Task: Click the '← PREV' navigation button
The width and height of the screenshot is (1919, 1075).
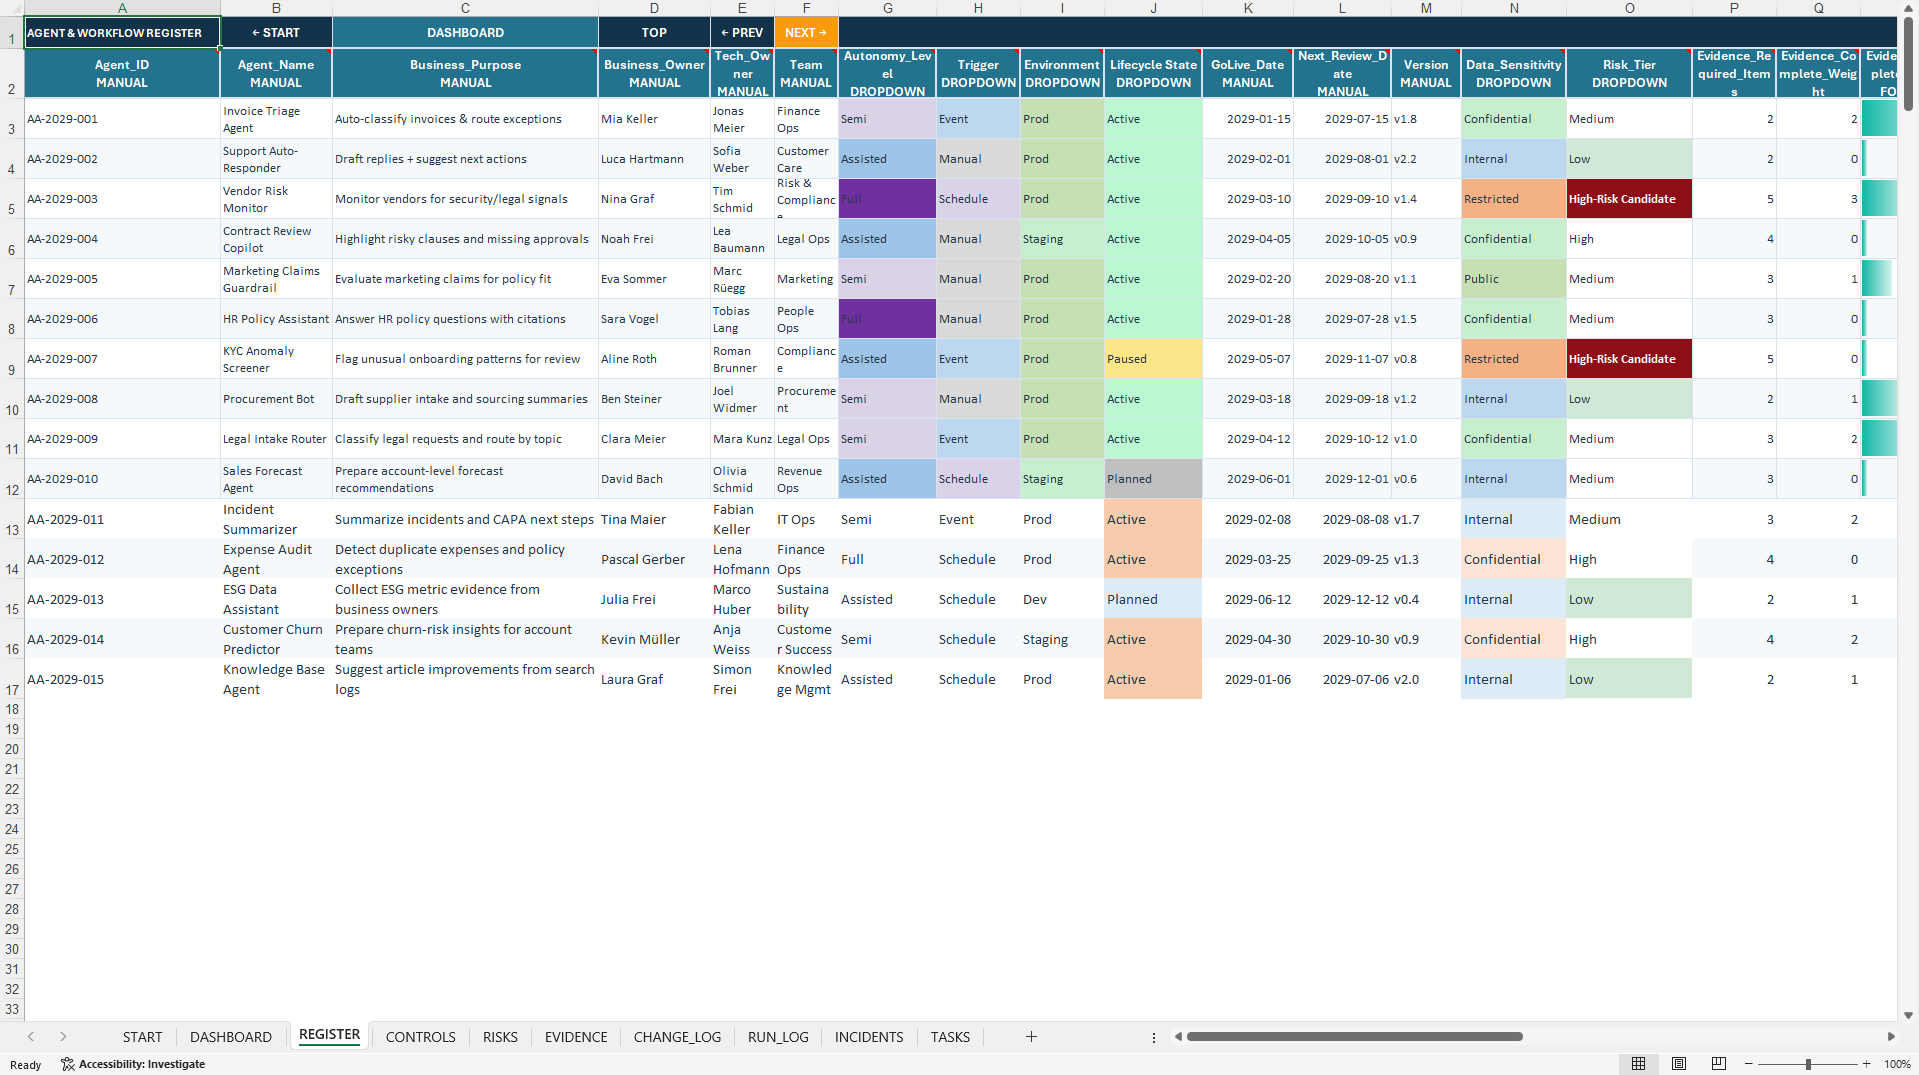Action: point(742,32)
